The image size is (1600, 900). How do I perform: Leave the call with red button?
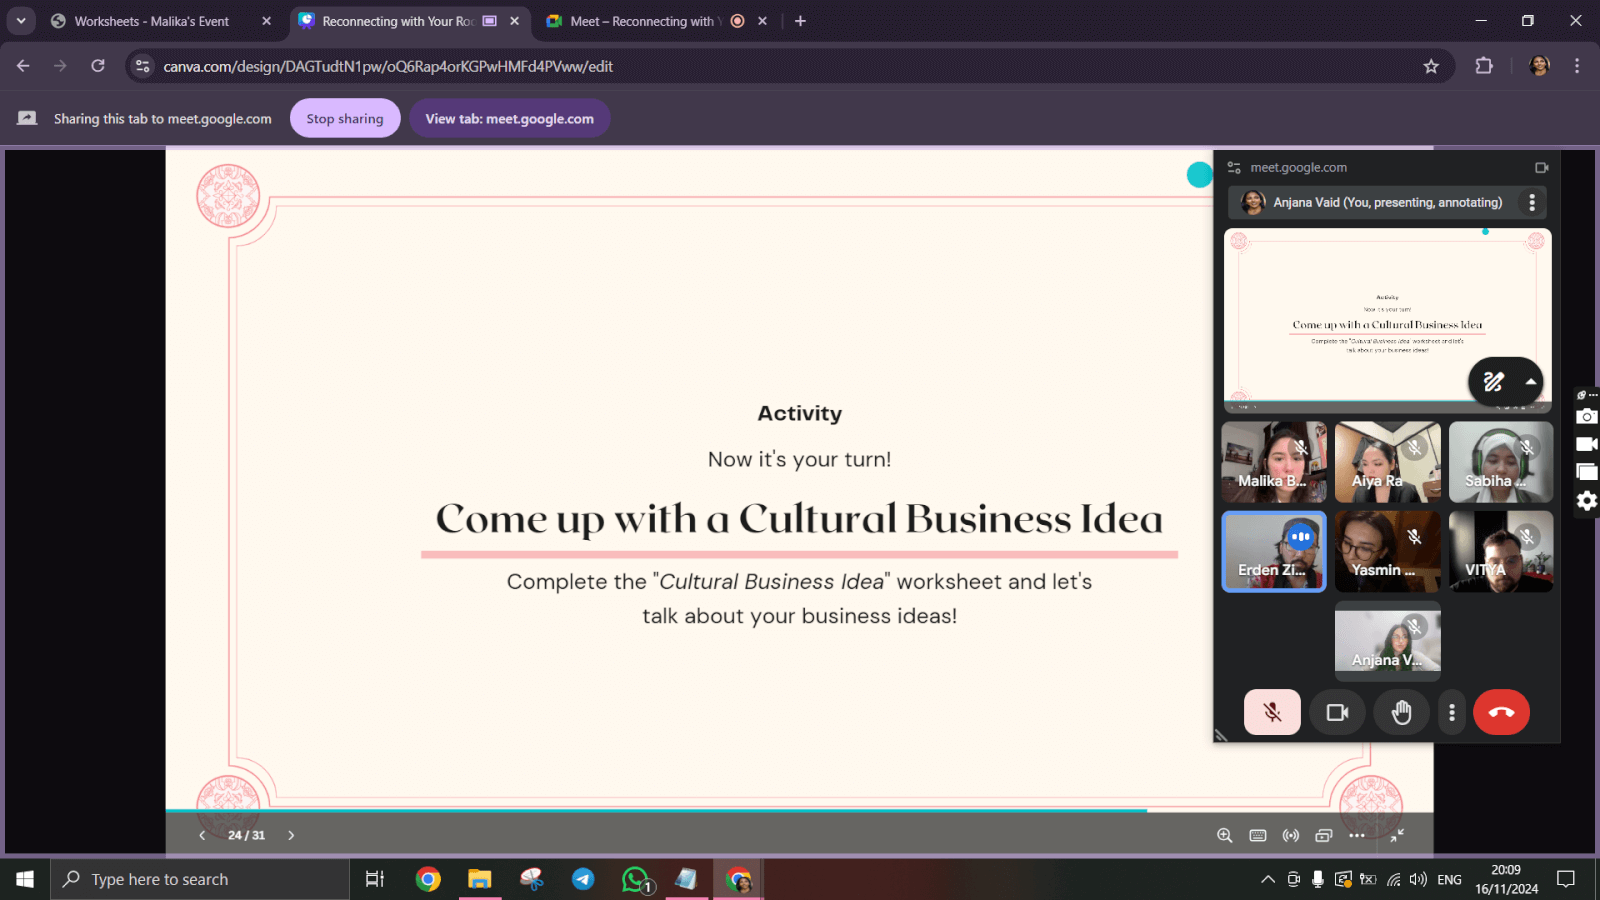point(1501,712)
